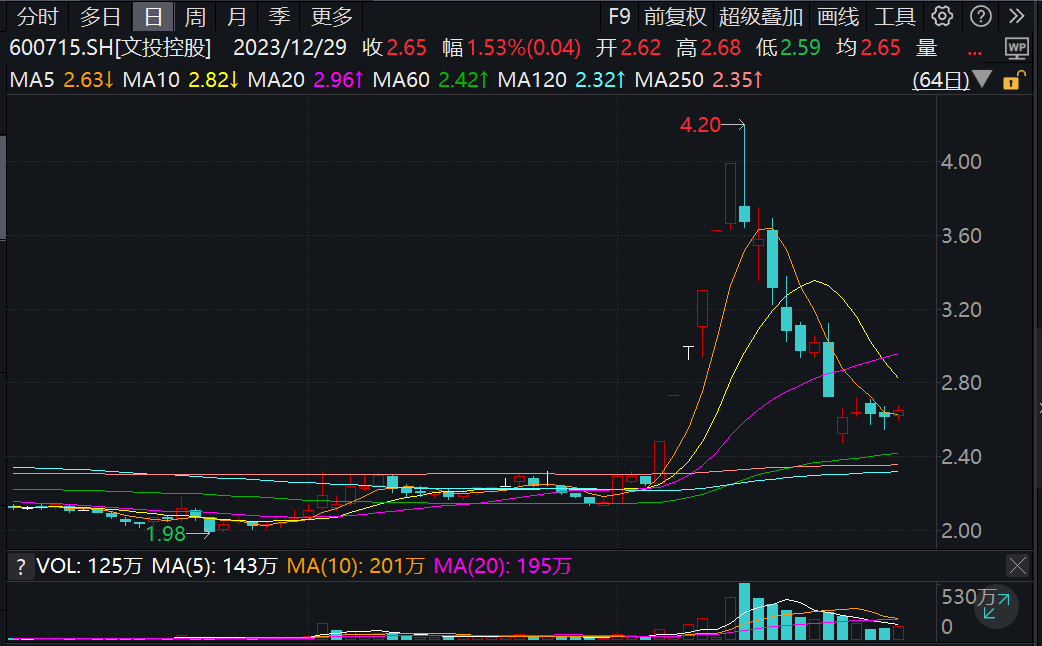
Task: Click the 2023/12/29 date label
Action: 290,48
